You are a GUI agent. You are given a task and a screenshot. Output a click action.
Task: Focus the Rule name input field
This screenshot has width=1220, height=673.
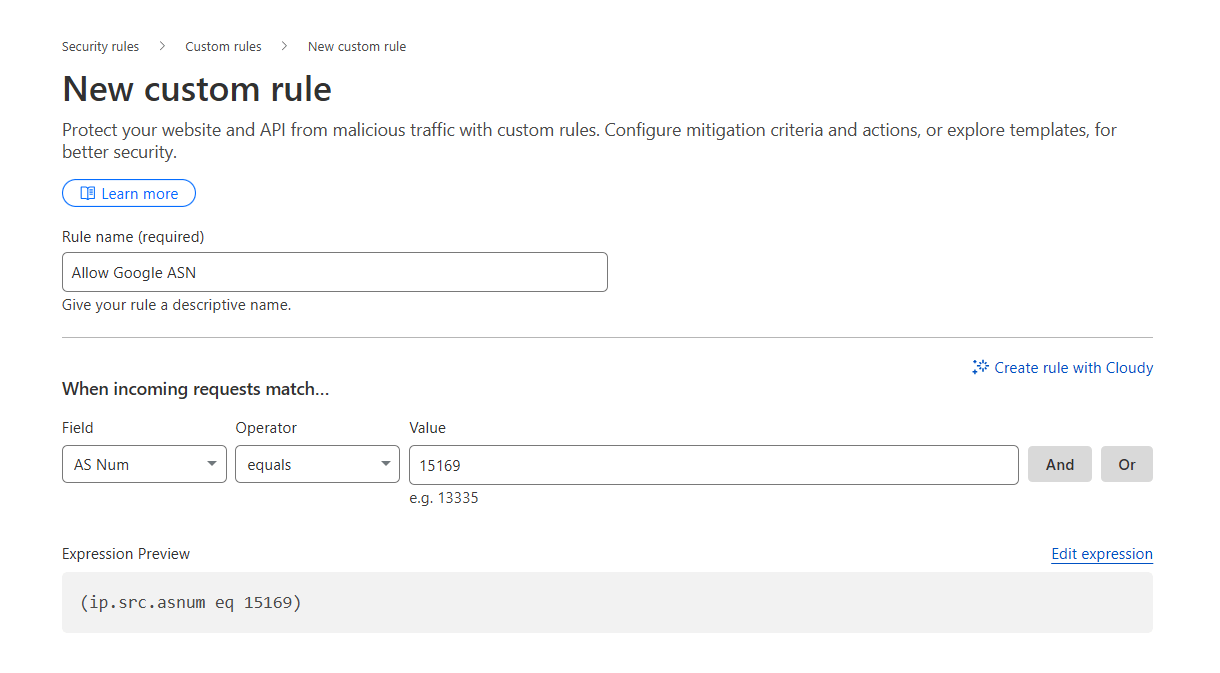334,272
